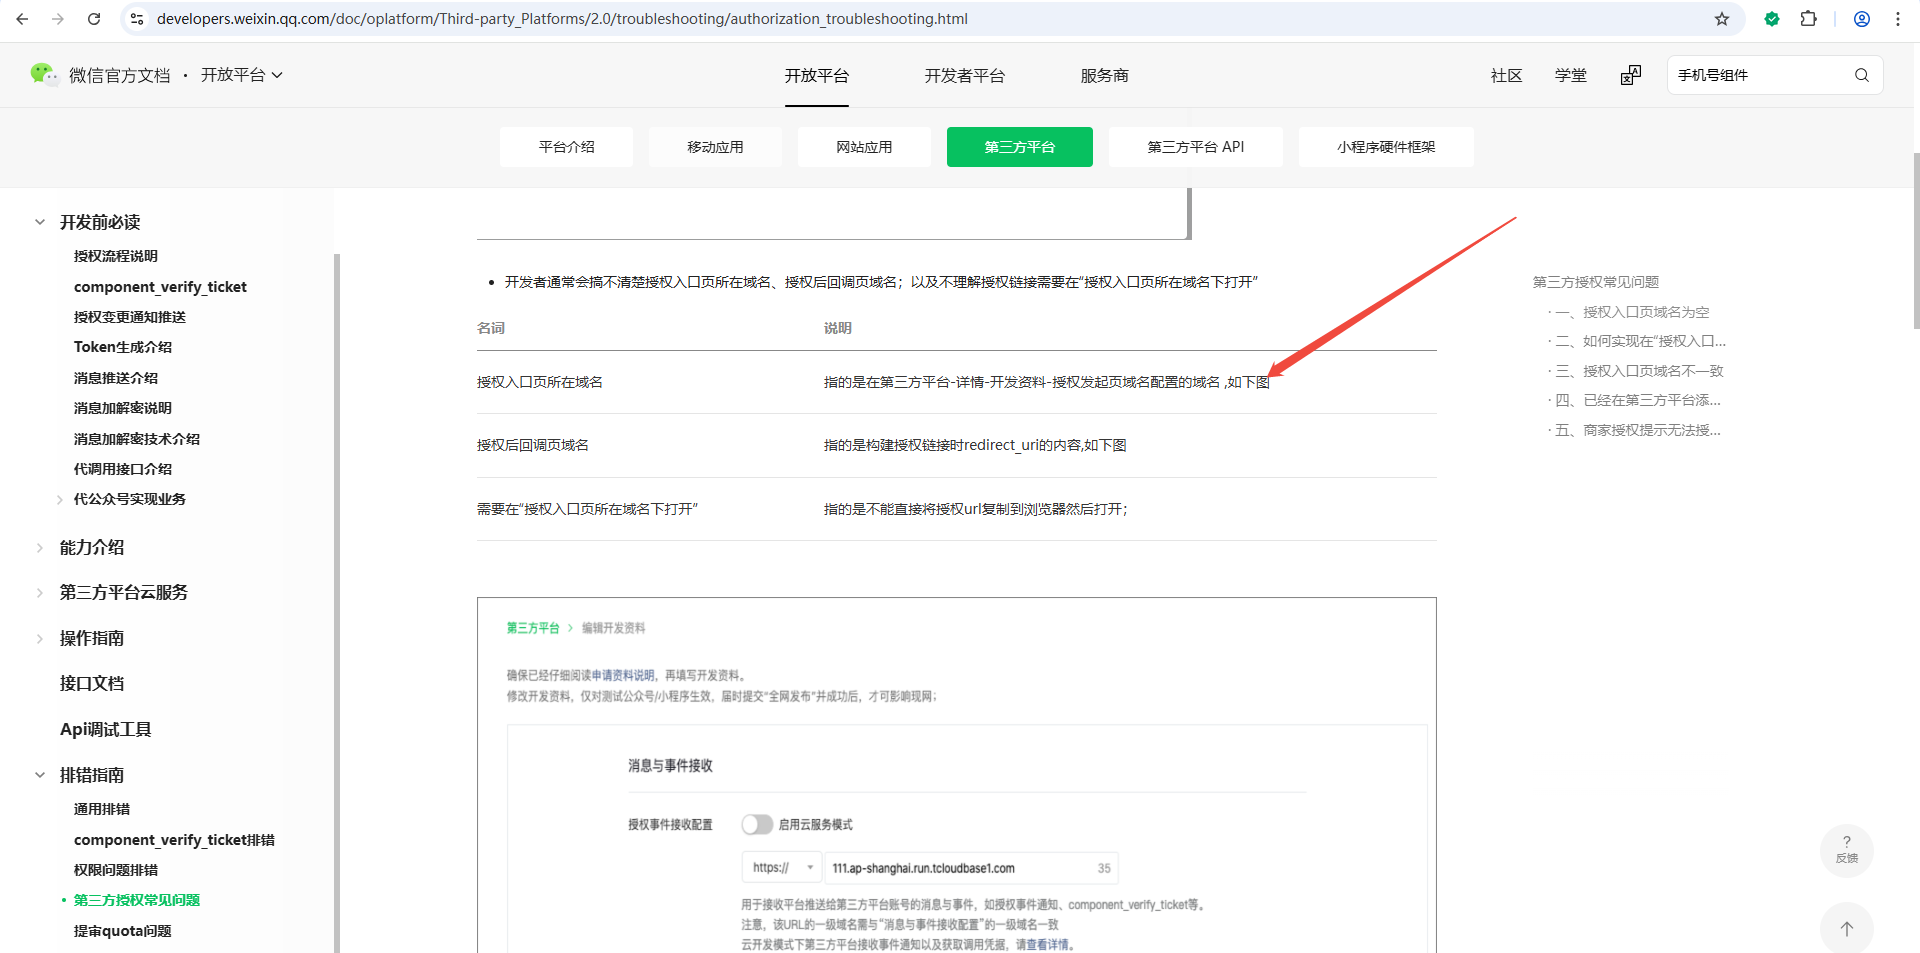Open 消息加解密技术介绍 in the sidebar

tap(137, 439)
